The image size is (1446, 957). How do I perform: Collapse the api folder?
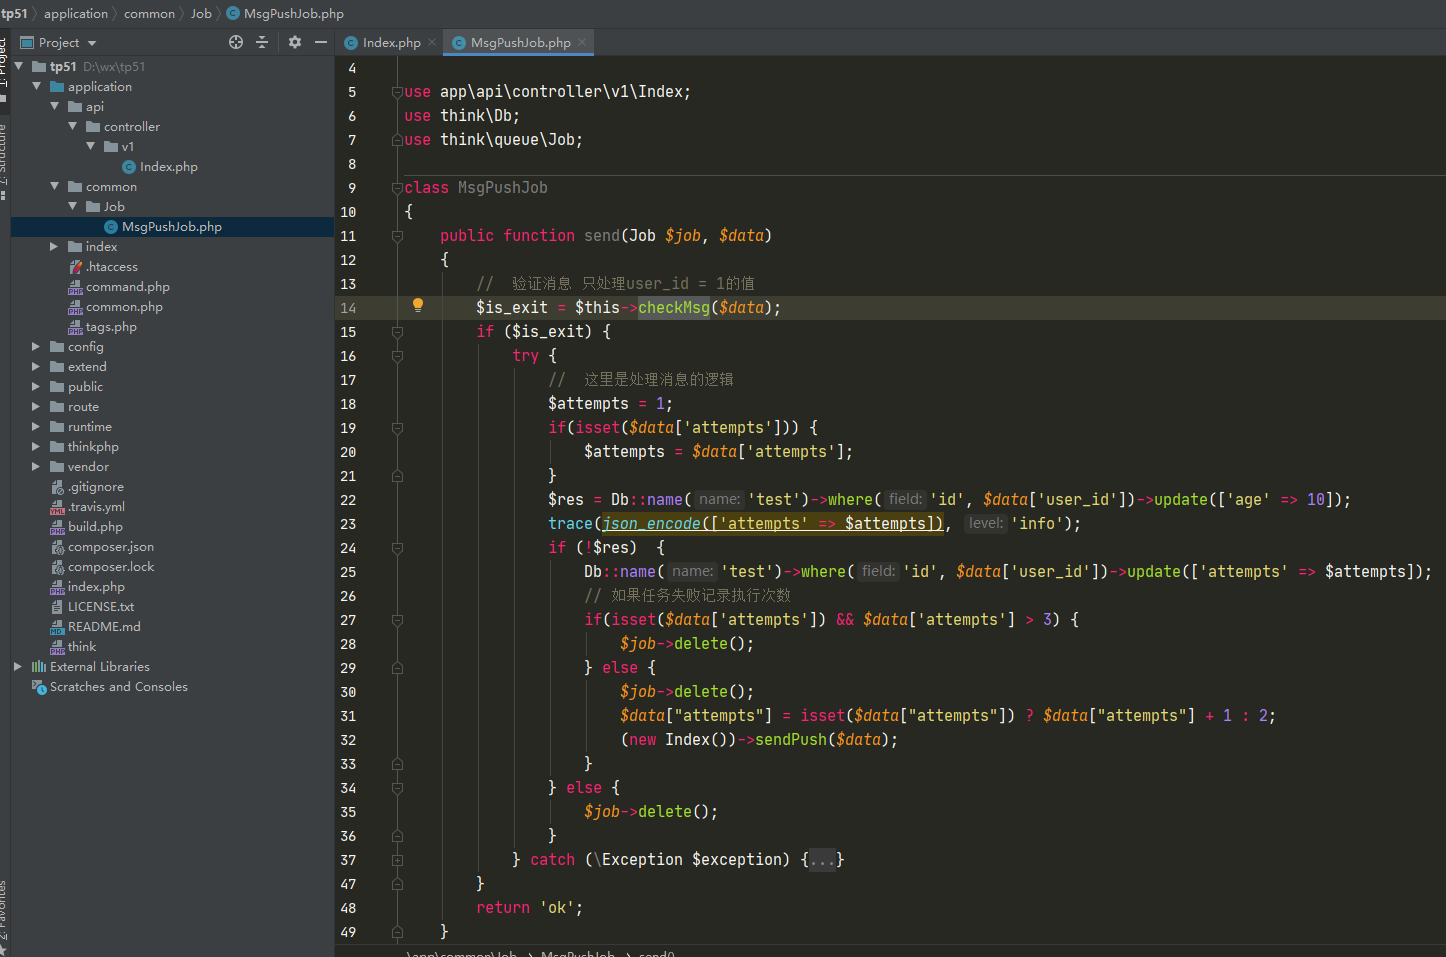coord(55,106)
